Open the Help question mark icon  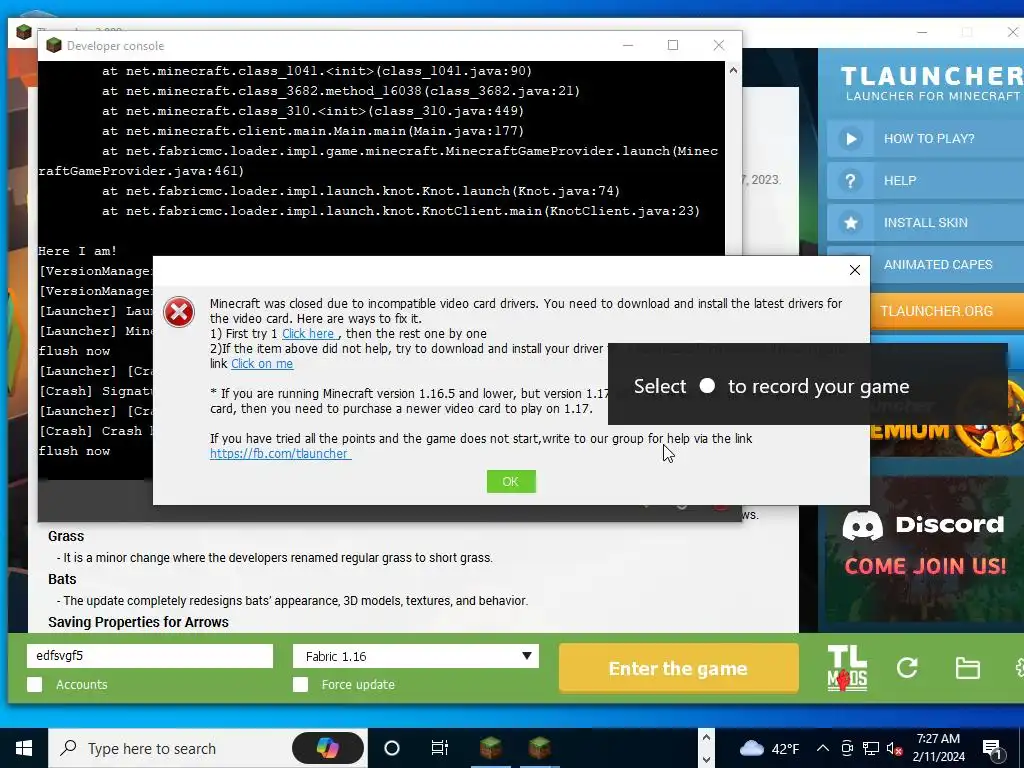(x=850, y=181)
